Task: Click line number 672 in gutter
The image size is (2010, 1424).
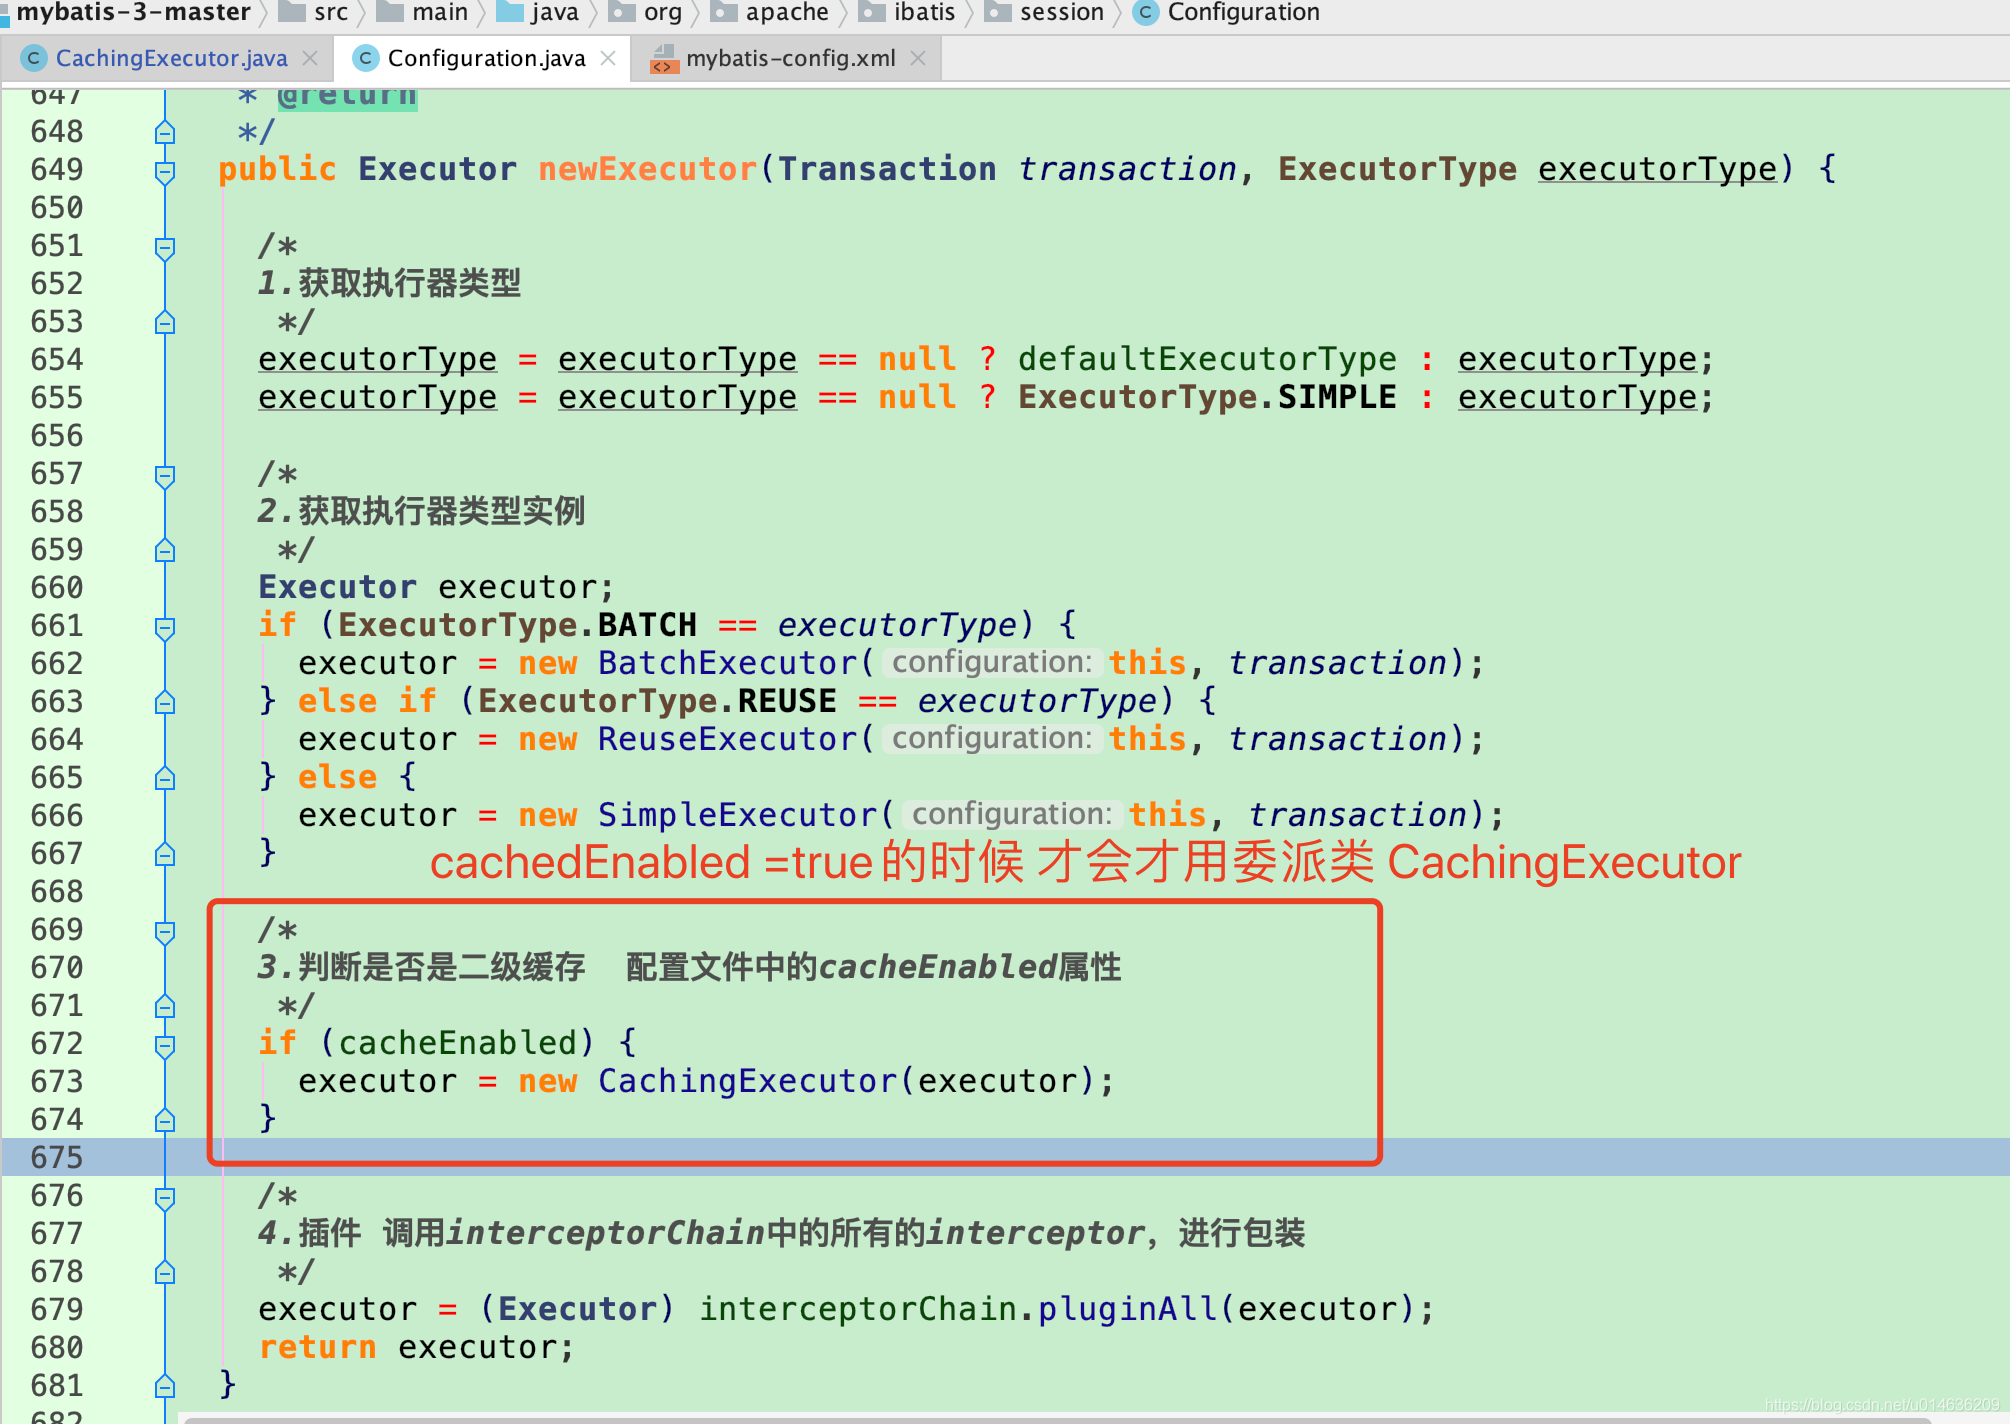Action: 57,1044
